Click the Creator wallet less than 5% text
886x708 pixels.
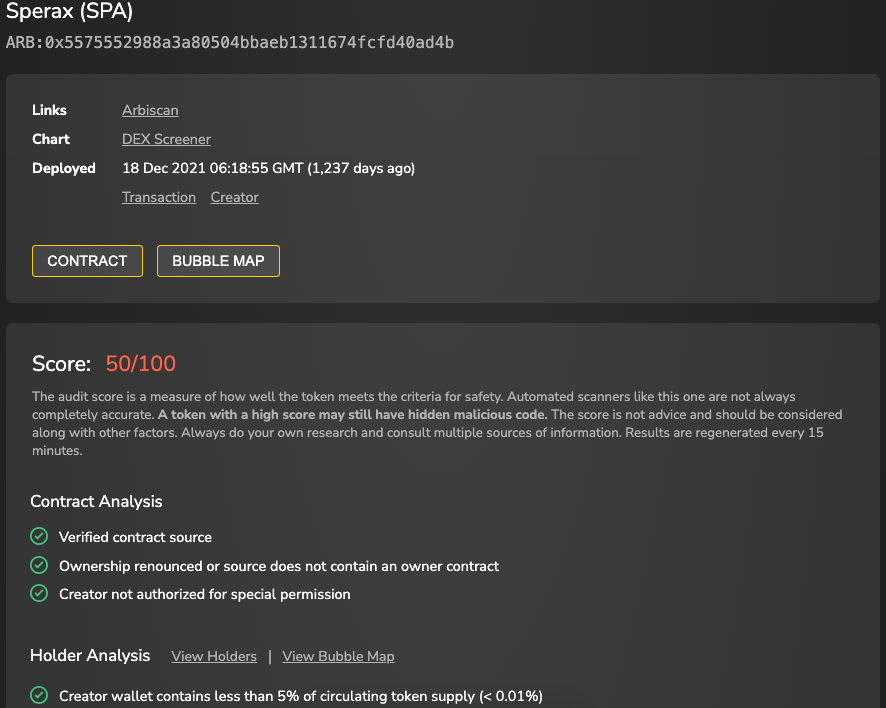point(301,696)
